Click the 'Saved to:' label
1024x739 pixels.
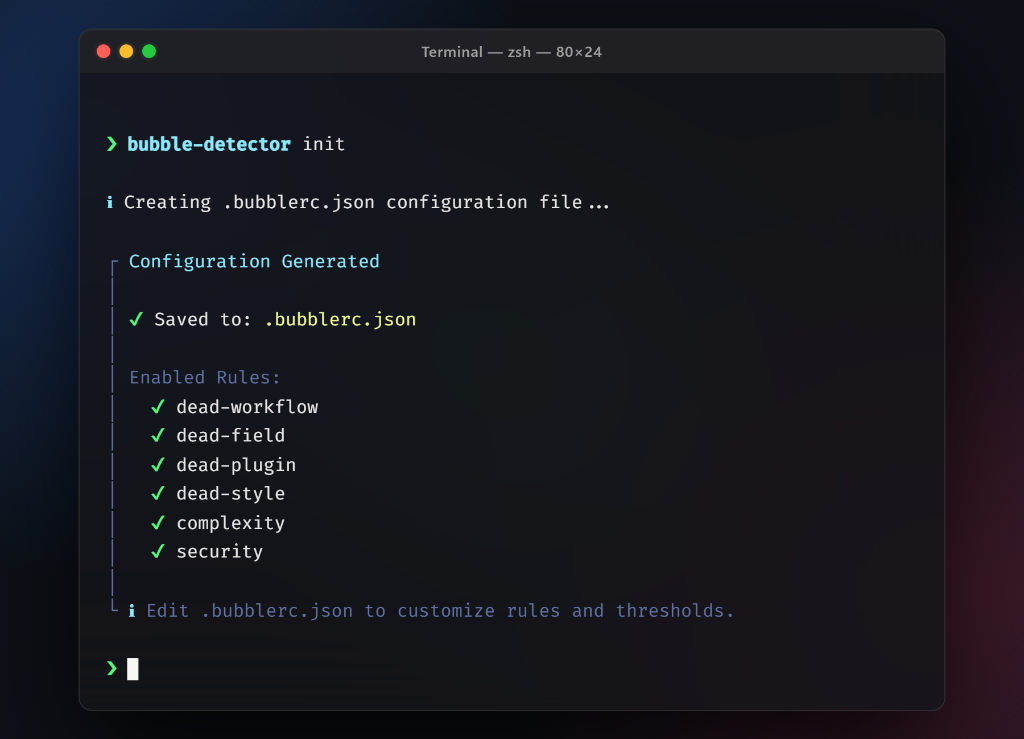(x=202, y=319)
